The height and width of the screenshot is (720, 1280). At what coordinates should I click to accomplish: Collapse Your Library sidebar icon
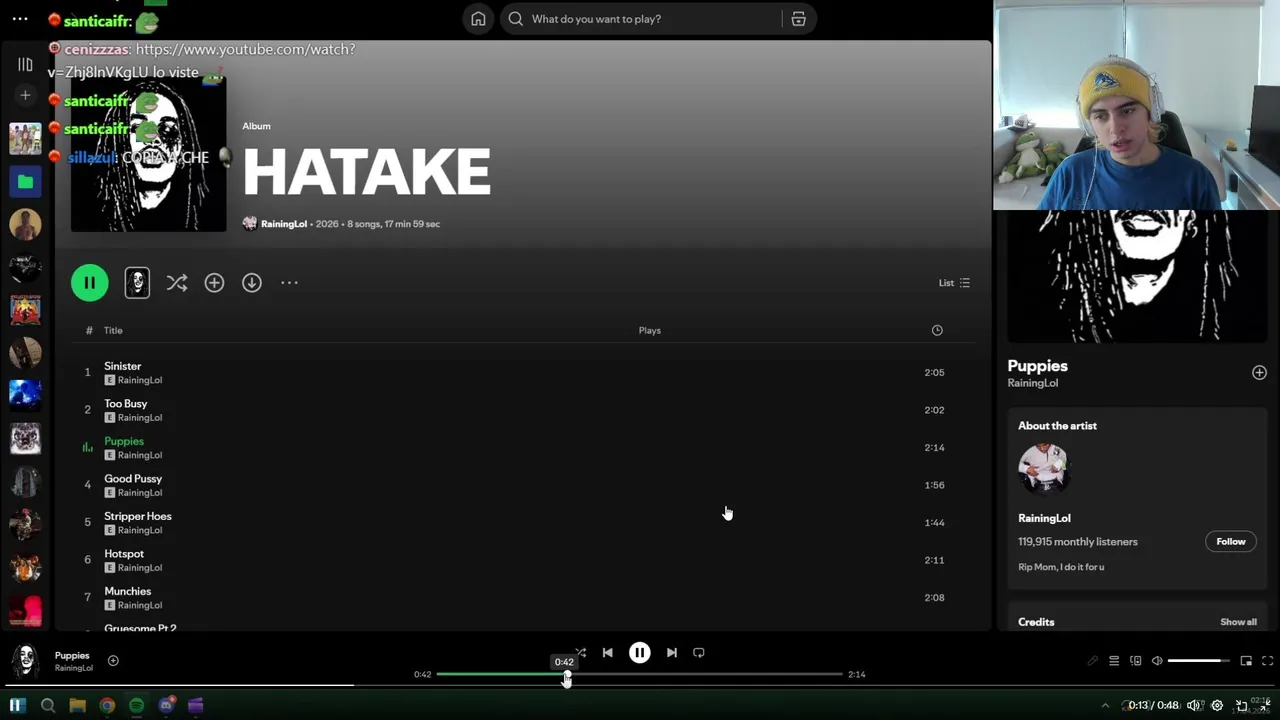click(x=25, y=65)
